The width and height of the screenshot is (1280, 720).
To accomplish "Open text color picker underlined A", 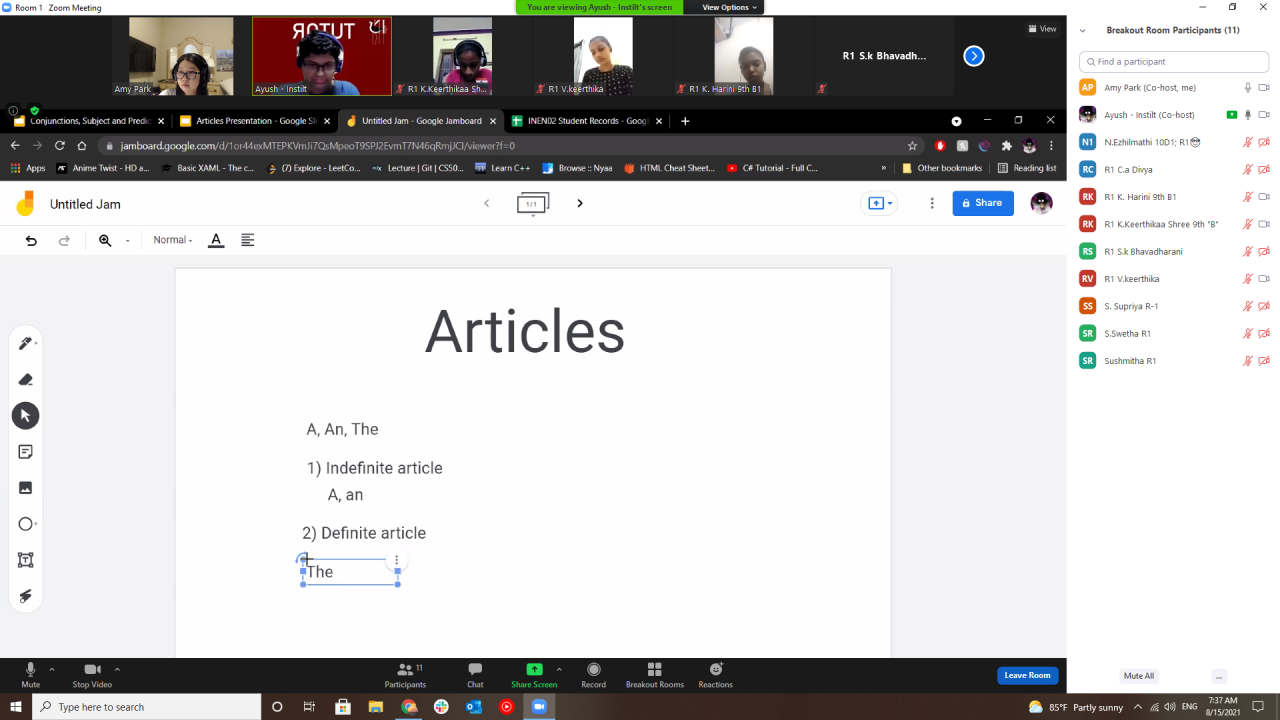I will pos(215,240).
